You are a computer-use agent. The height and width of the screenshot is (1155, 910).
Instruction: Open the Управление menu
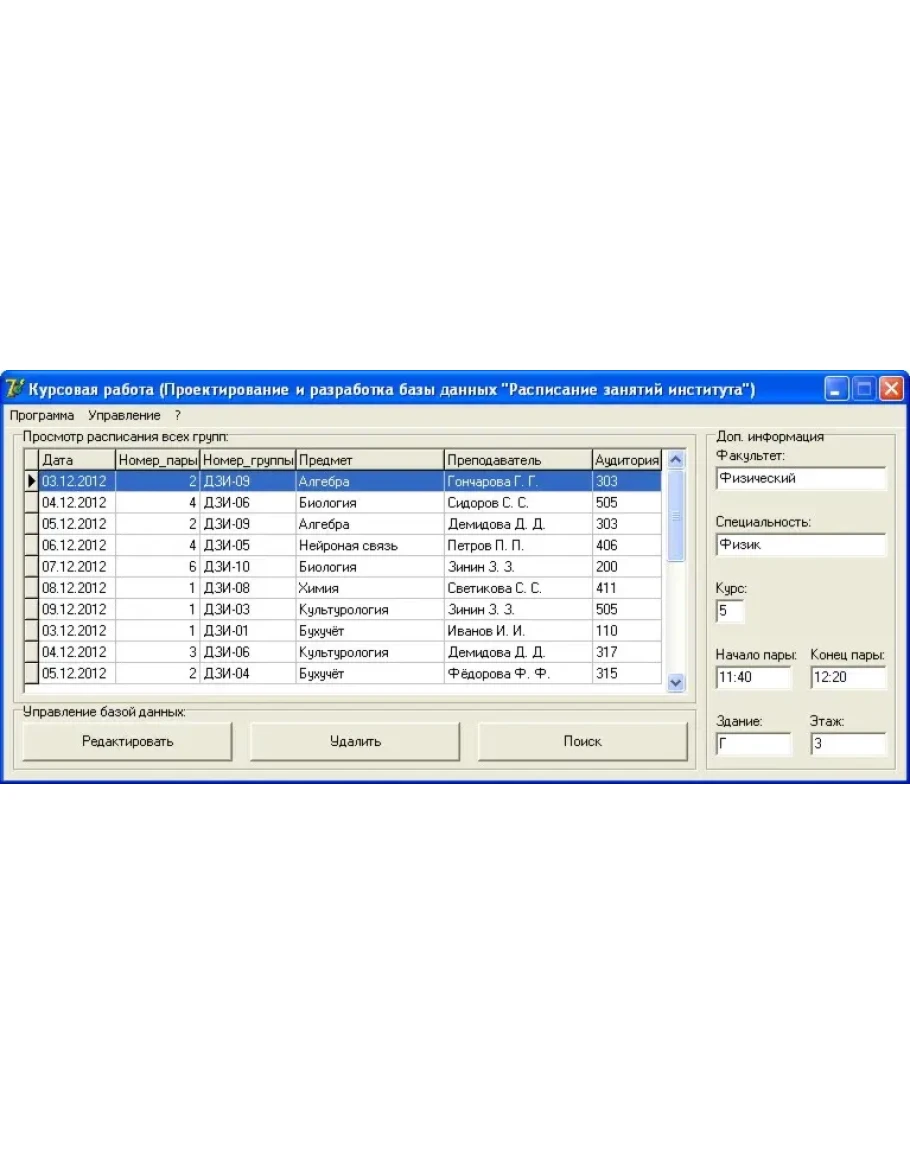pyautogui.click(x=124, y=415)
